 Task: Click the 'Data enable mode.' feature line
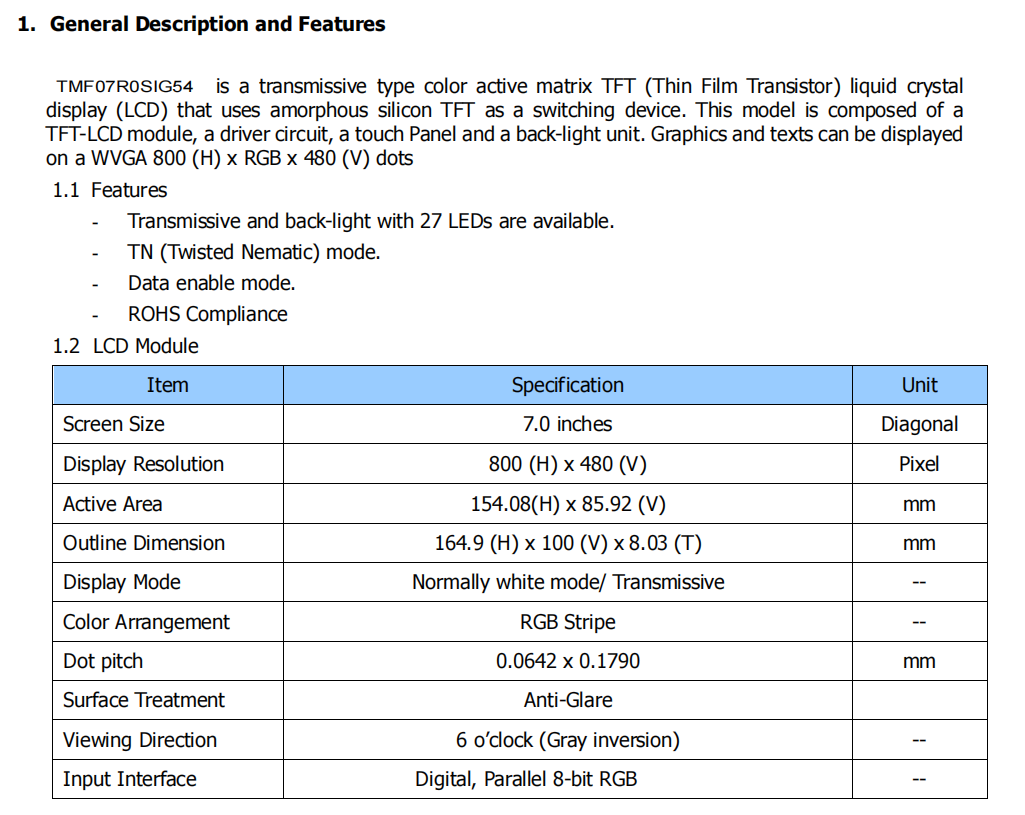[x=212, y=283]
